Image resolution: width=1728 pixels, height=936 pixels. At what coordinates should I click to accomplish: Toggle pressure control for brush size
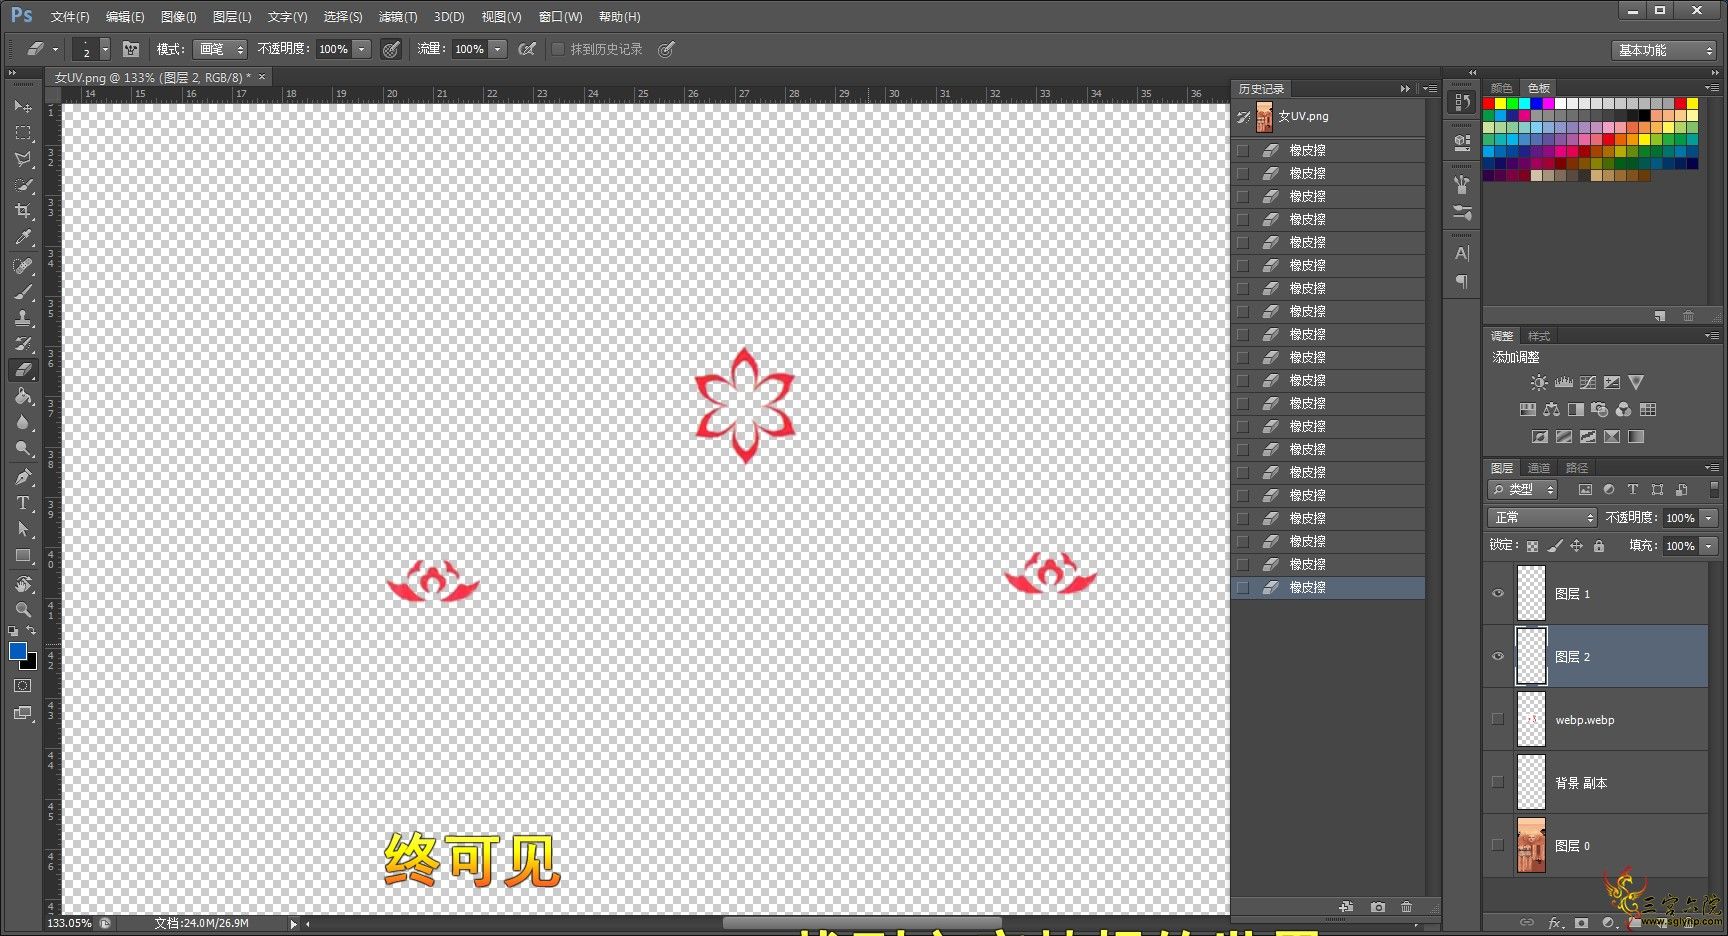[x=666, y=49]
